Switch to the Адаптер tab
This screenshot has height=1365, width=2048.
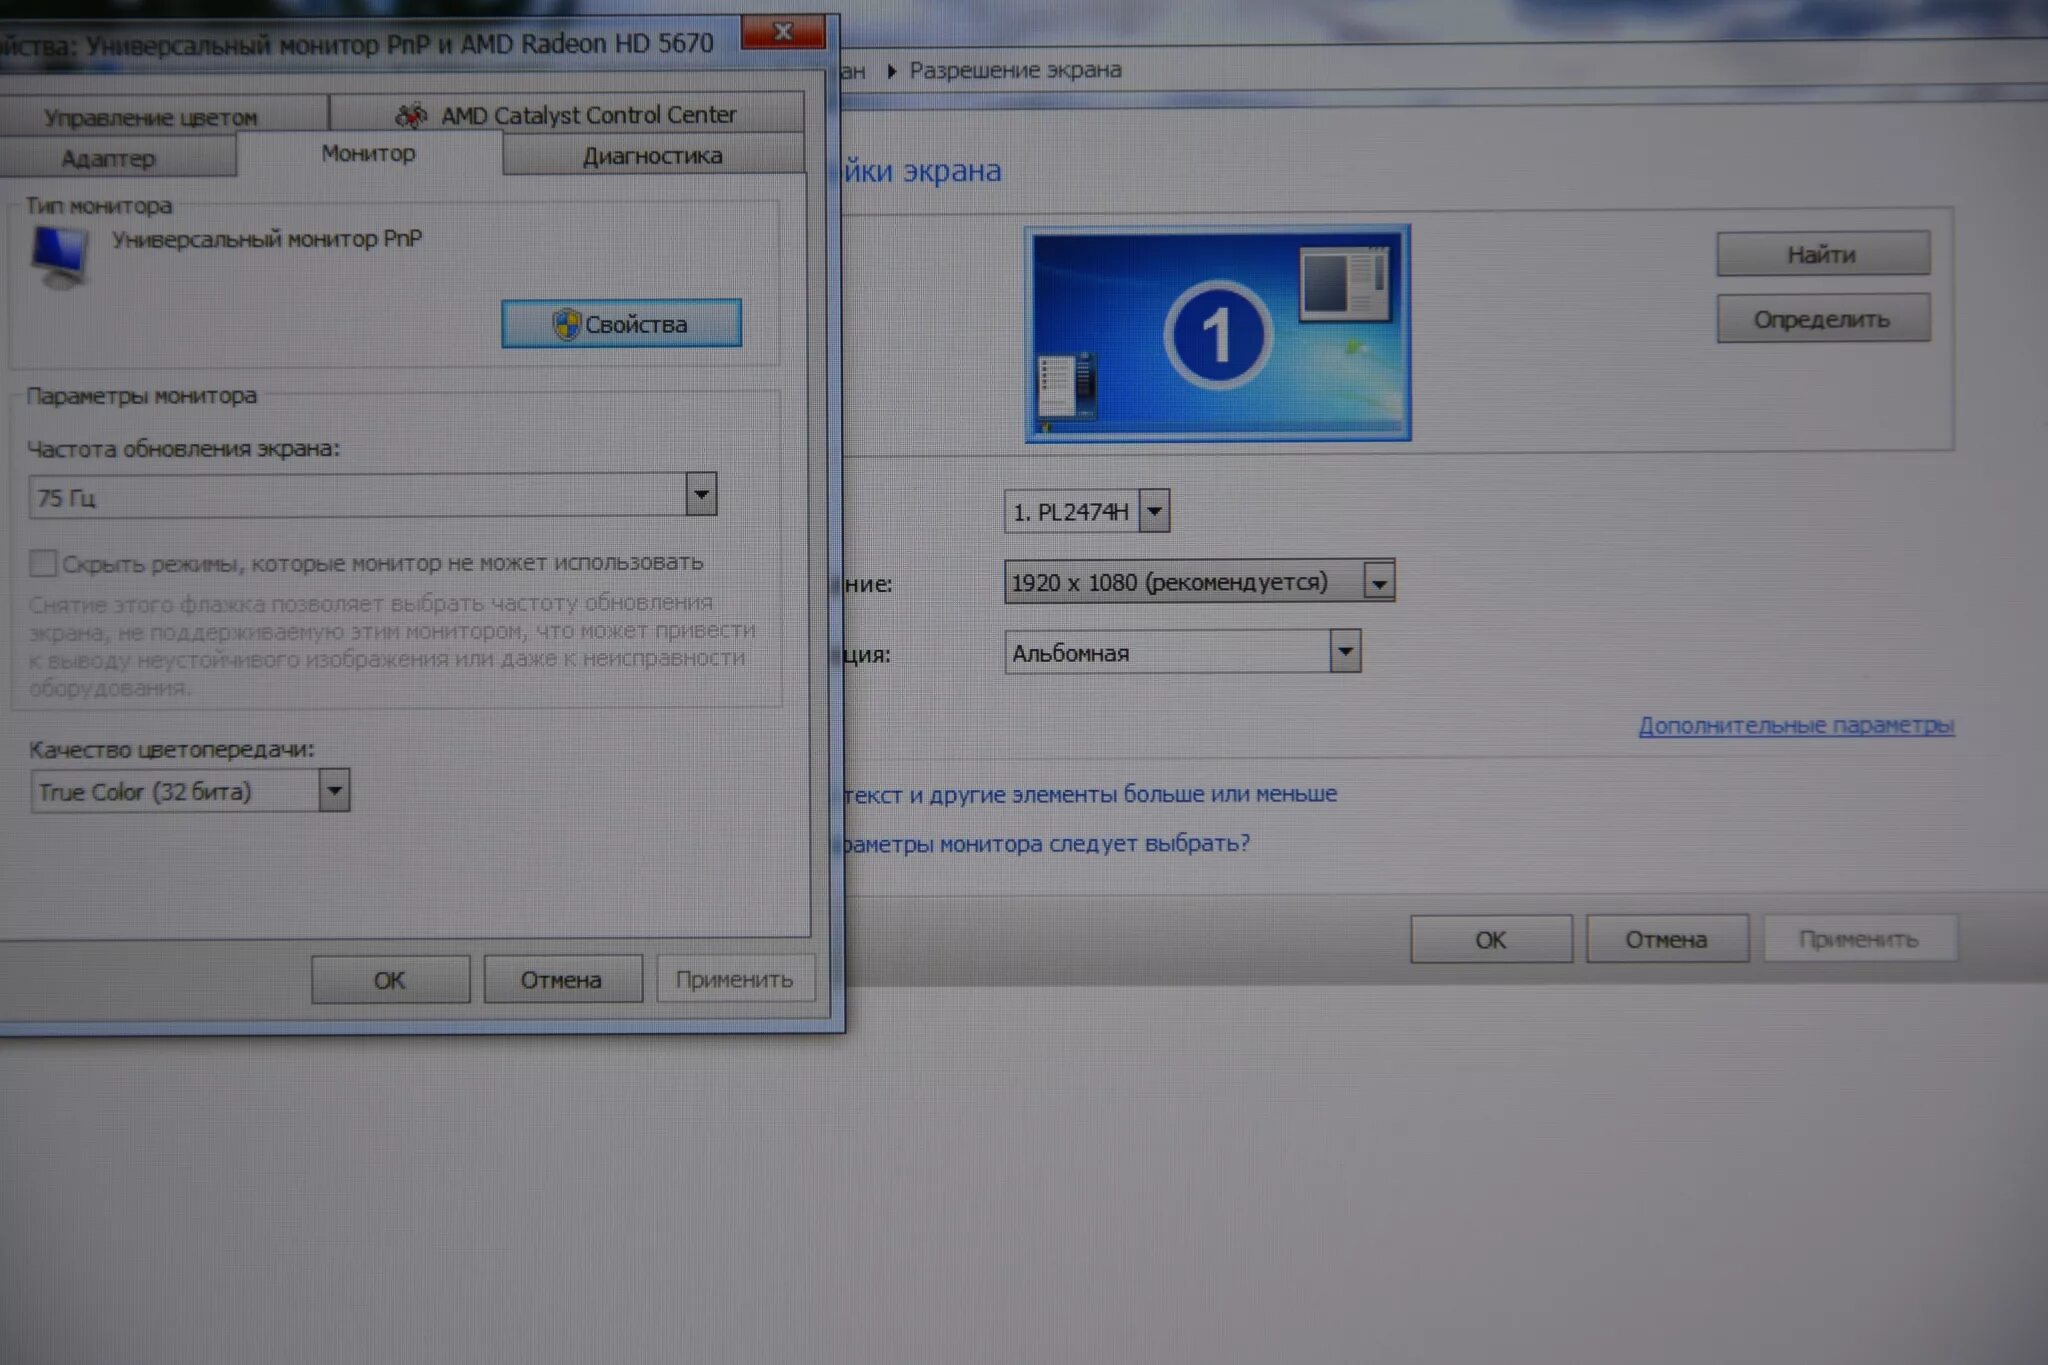point(108,158)
